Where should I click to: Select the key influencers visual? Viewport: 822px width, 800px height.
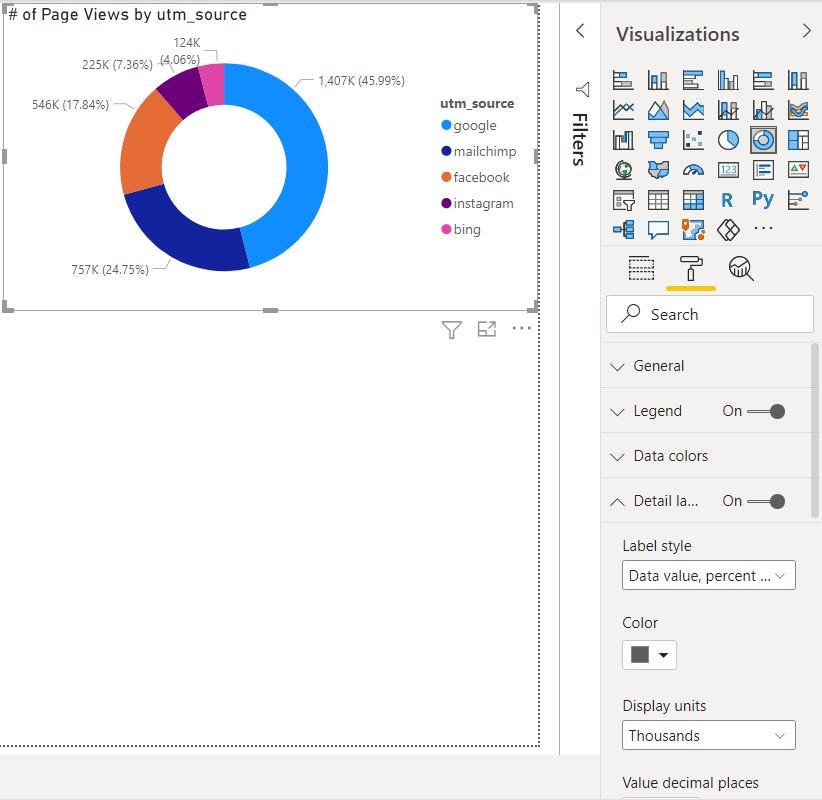pyautogui.click(x=798, y=200)
